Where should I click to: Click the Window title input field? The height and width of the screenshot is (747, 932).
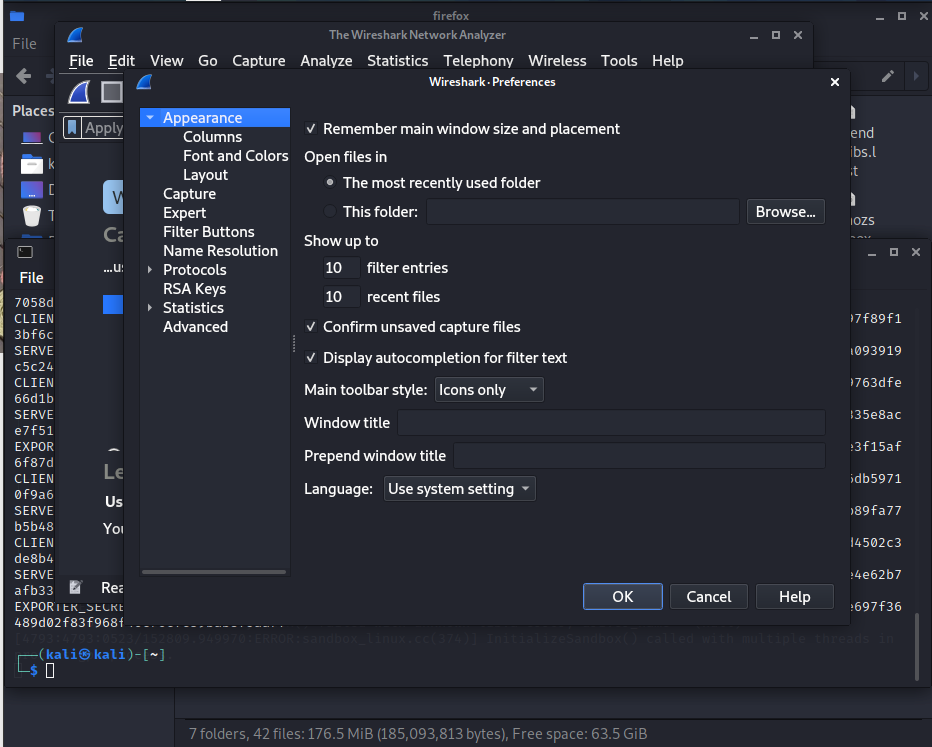[x=611, y=423]
